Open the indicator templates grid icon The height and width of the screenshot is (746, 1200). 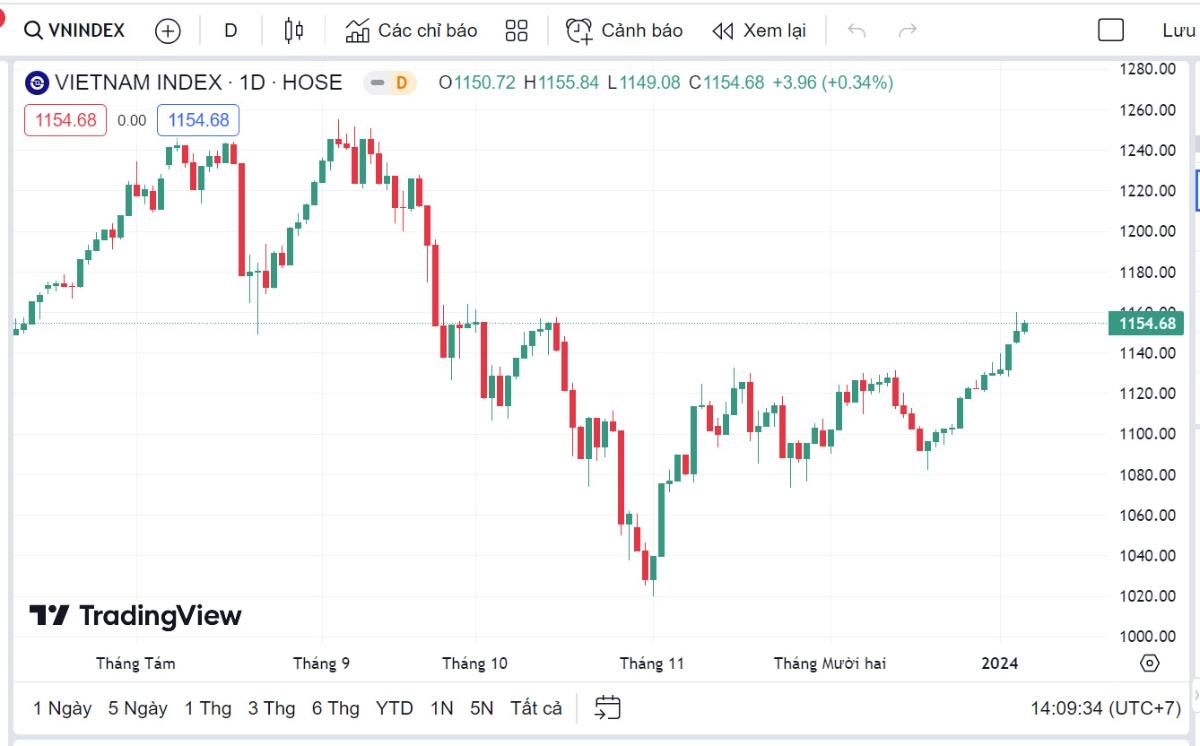516,31
